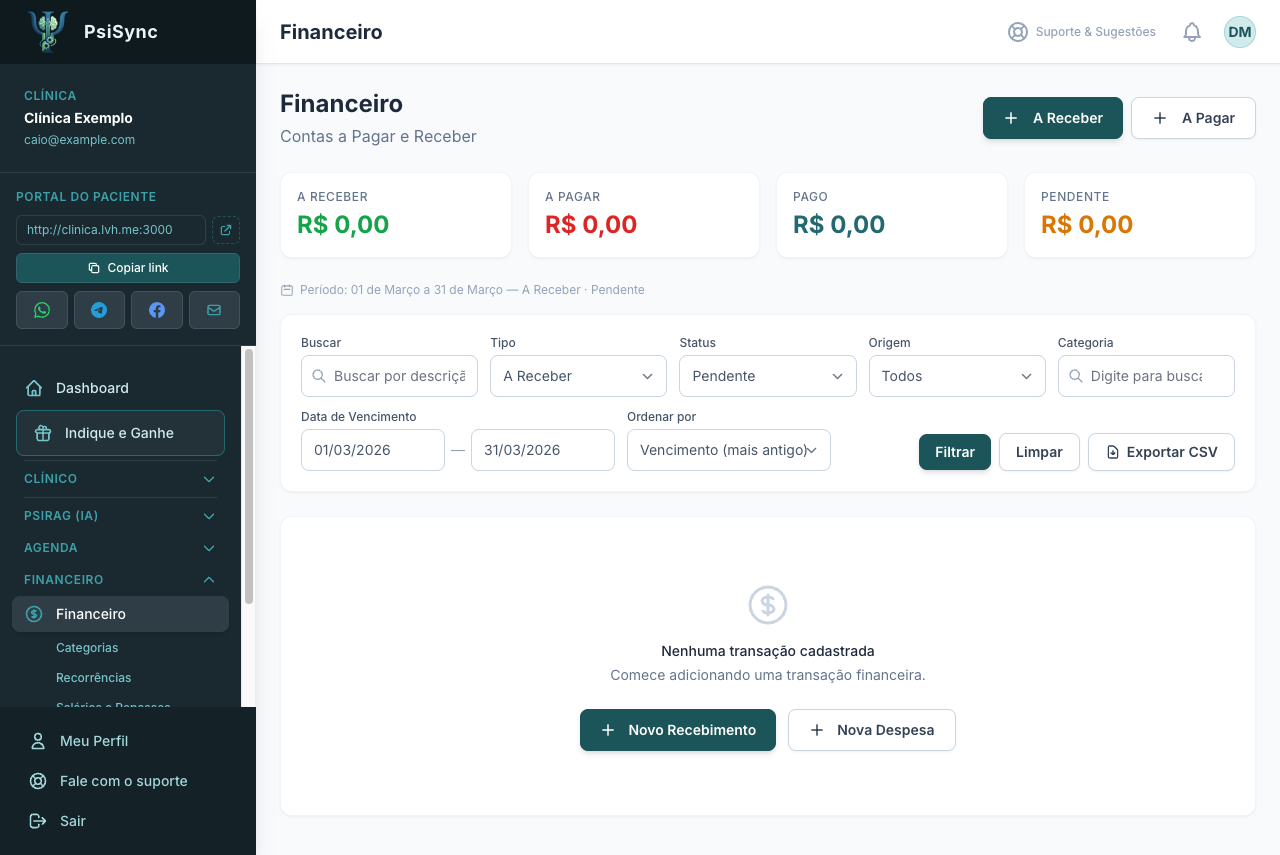Screen dimensions: 1280x855
Task: Click the Sair logout icon
Action: [38, 821]
